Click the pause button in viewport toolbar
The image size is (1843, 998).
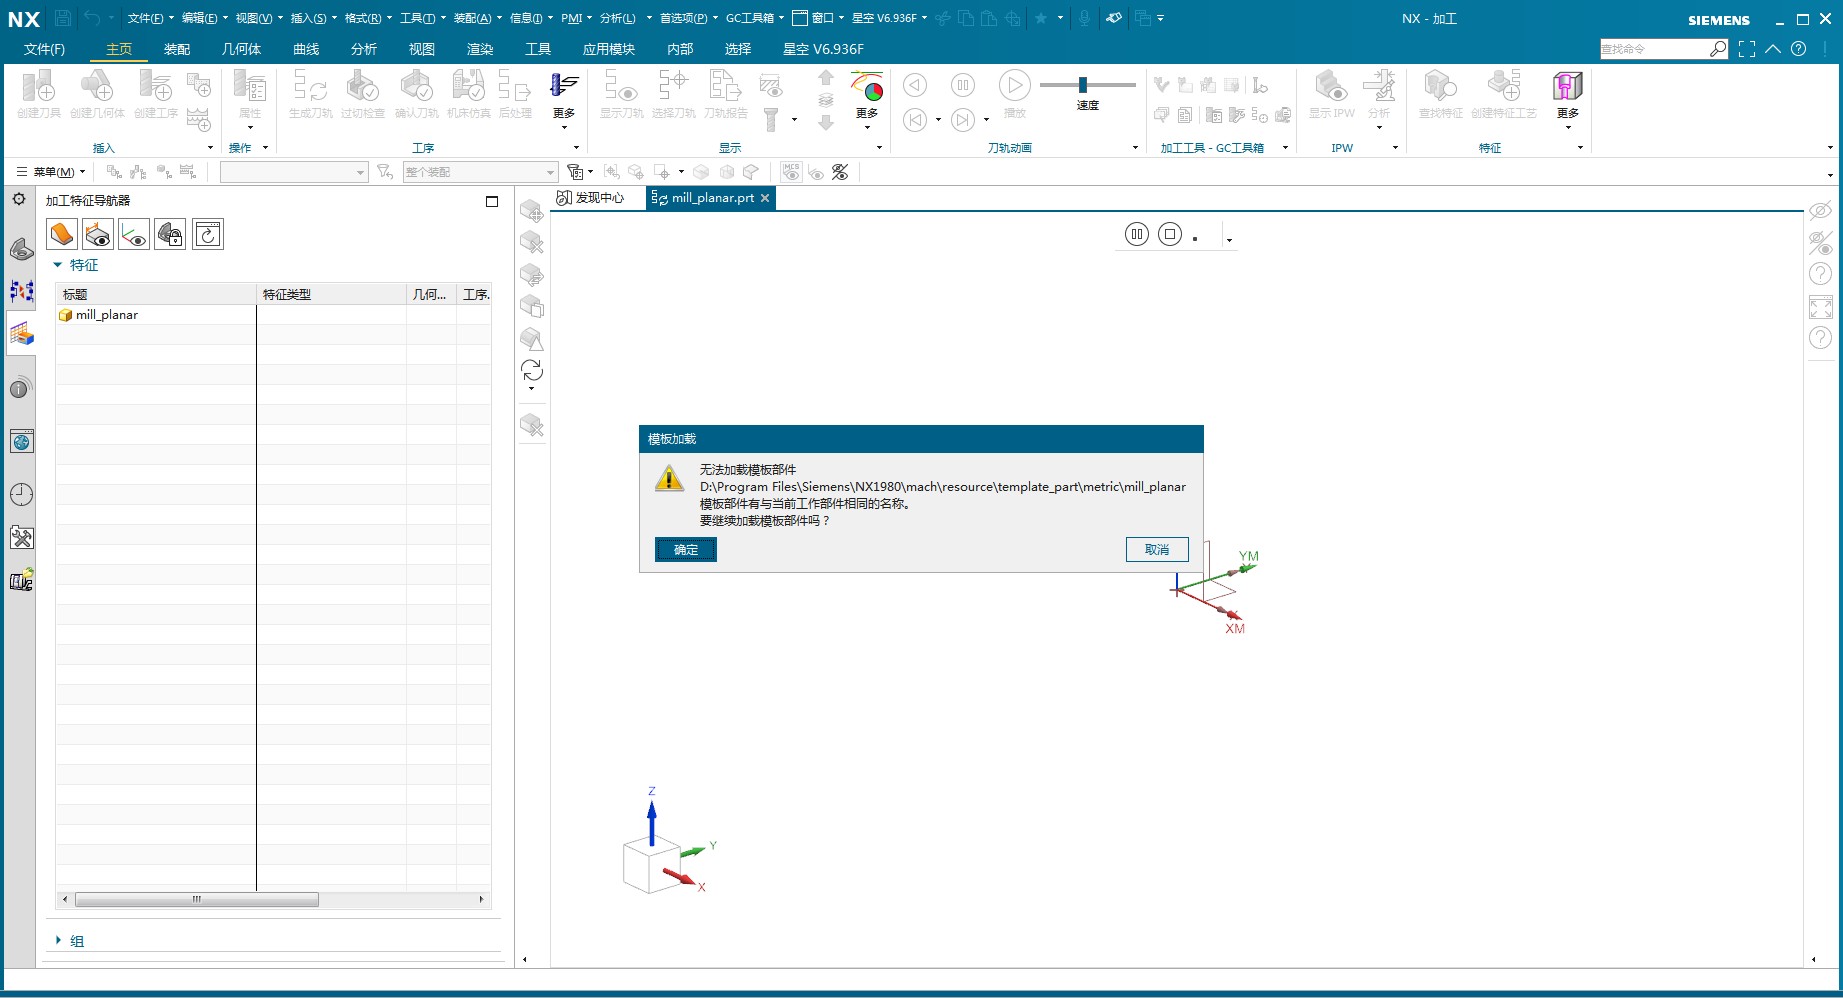click(1137, 234)
